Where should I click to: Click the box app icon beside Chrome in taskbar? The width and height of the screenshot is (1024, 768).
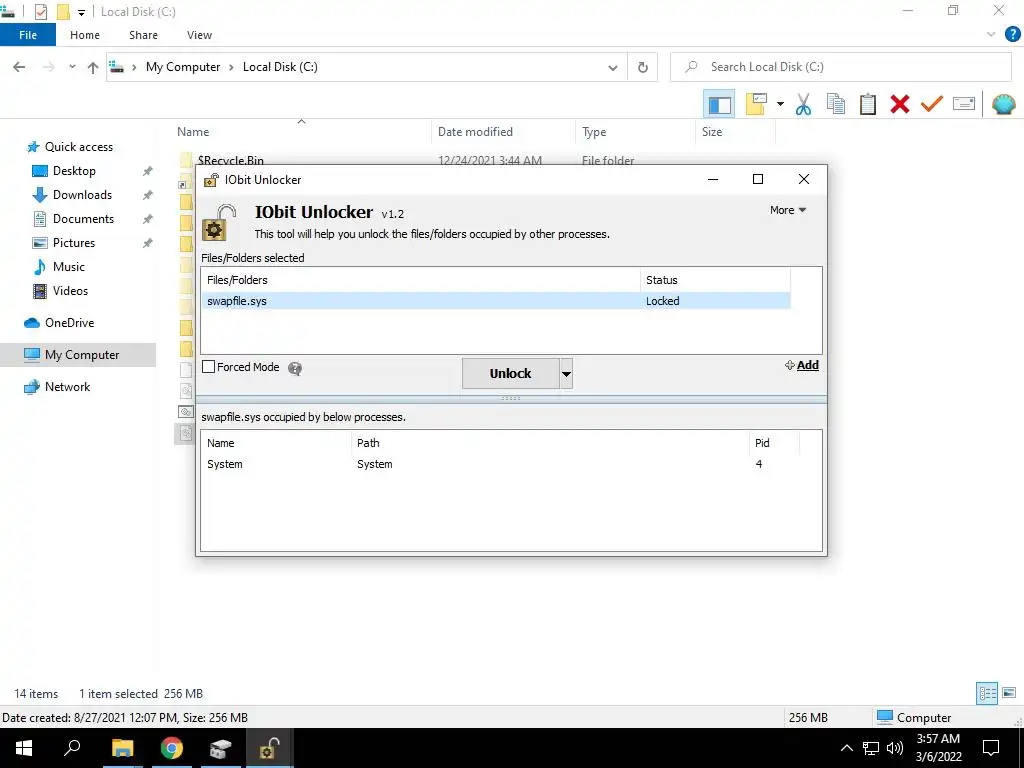click(221, 748)
